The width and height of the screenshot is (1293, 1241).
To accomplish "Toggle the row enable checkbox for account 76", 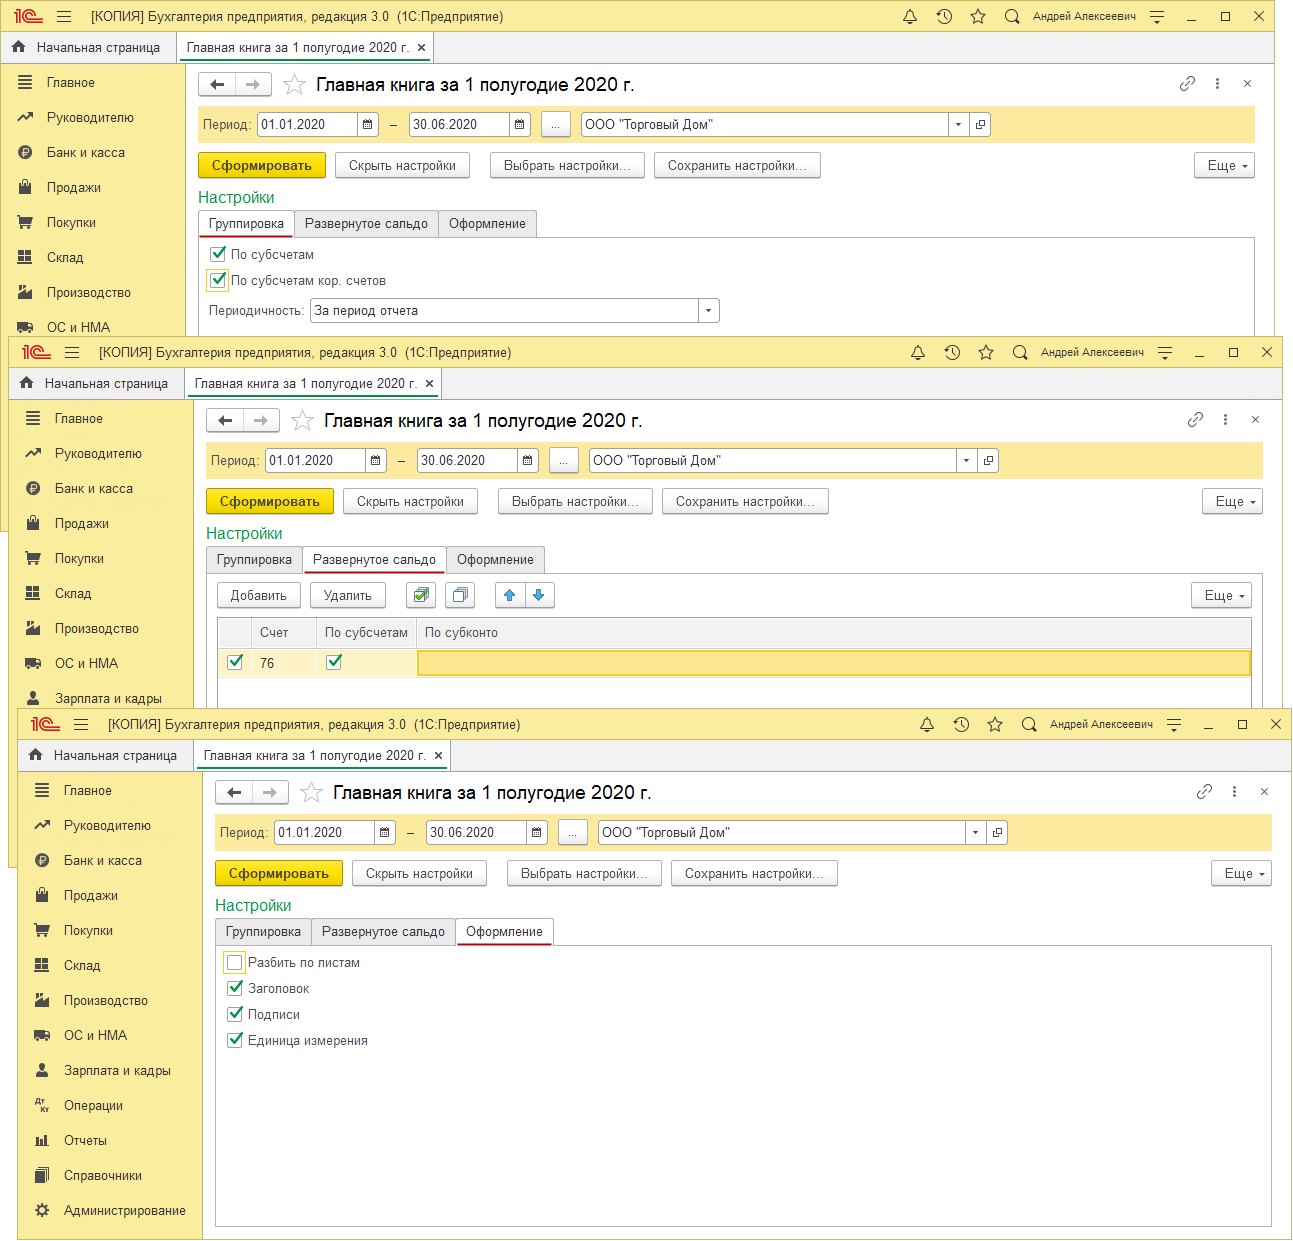I will [x=235, y=662].
